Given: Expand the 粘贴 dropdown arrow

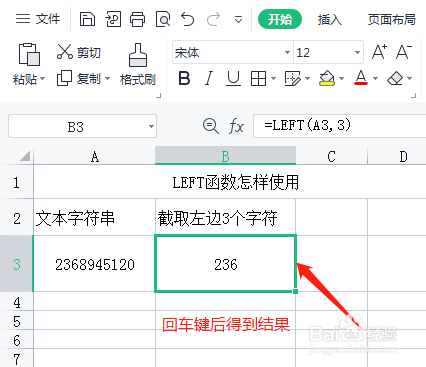Looking at the screenshot, I should point(43,79).
